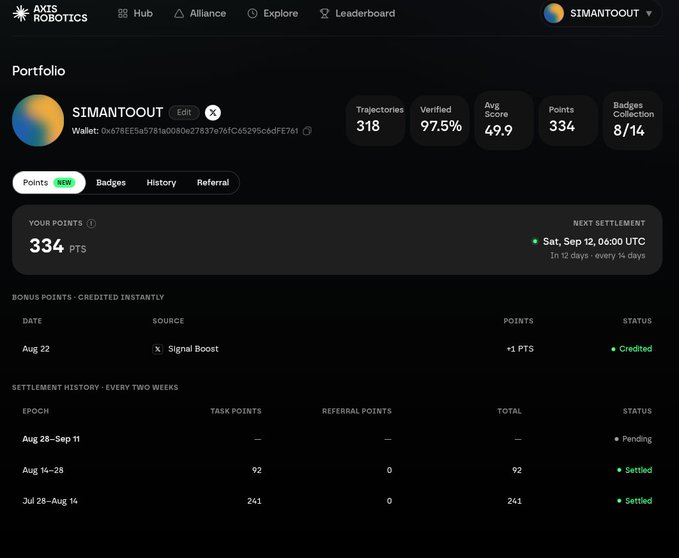Click the wallet address text
The width and height of the screenshot is (679, 558).
200,131
